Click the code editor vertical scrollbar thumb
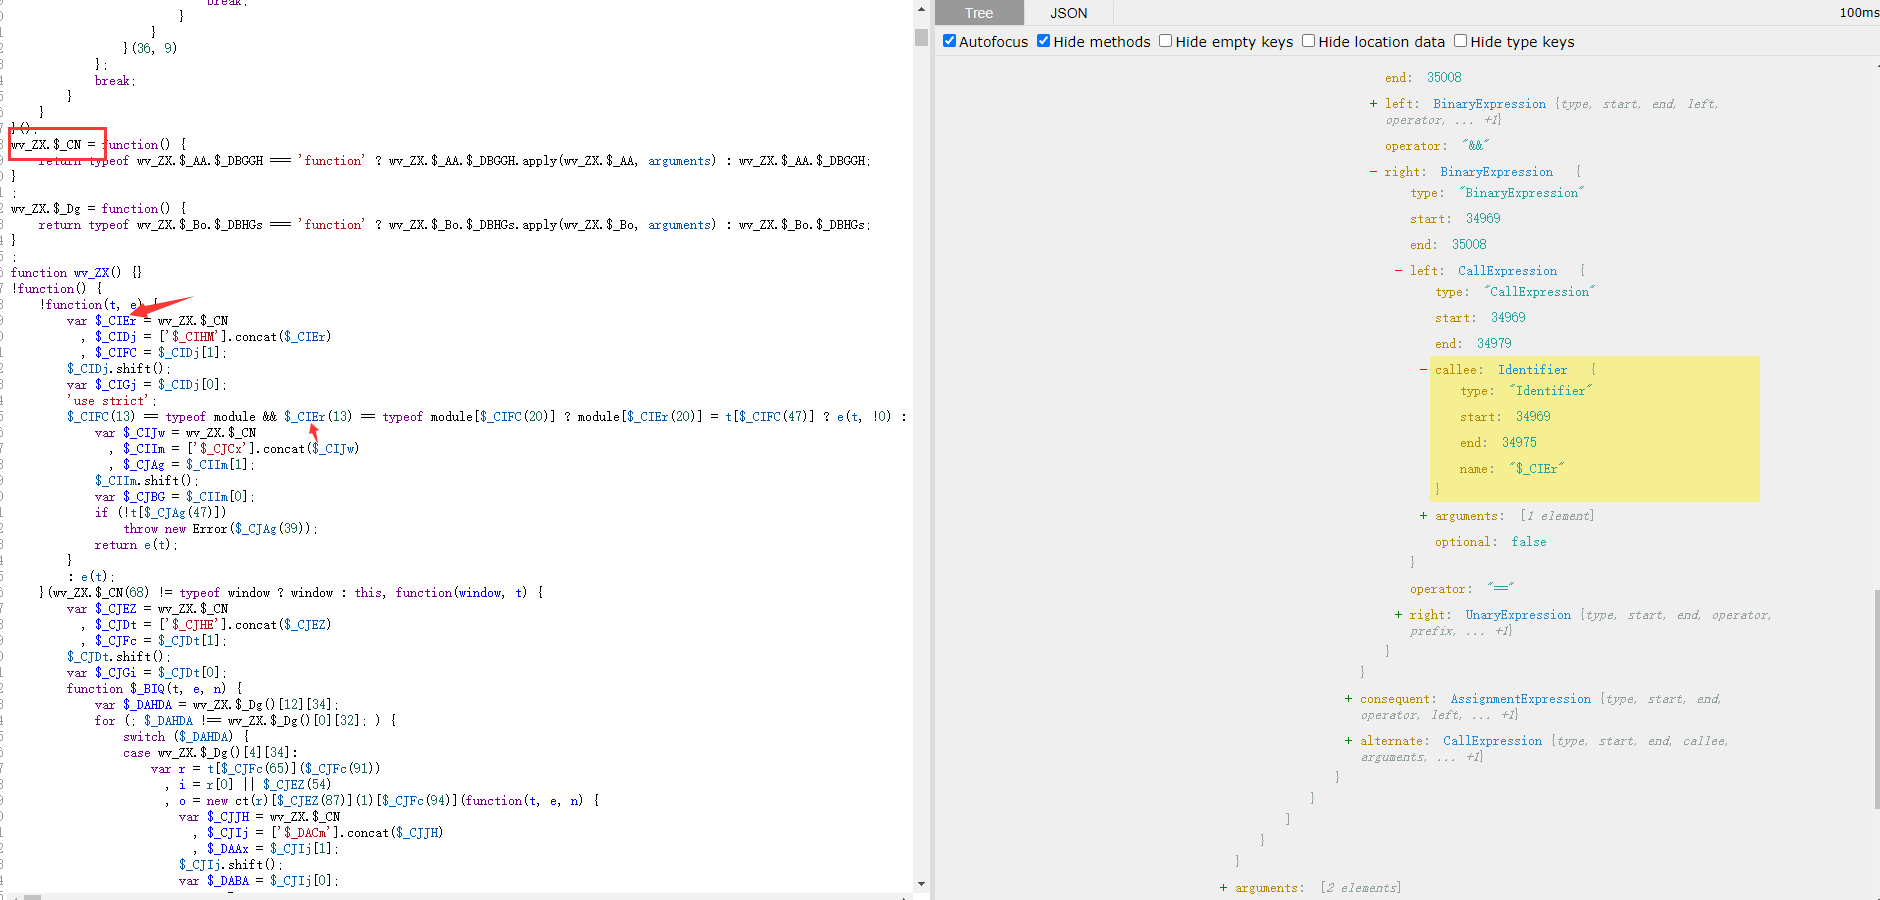Viewport: 1880px width, 900px height. (x=921, y=37)
